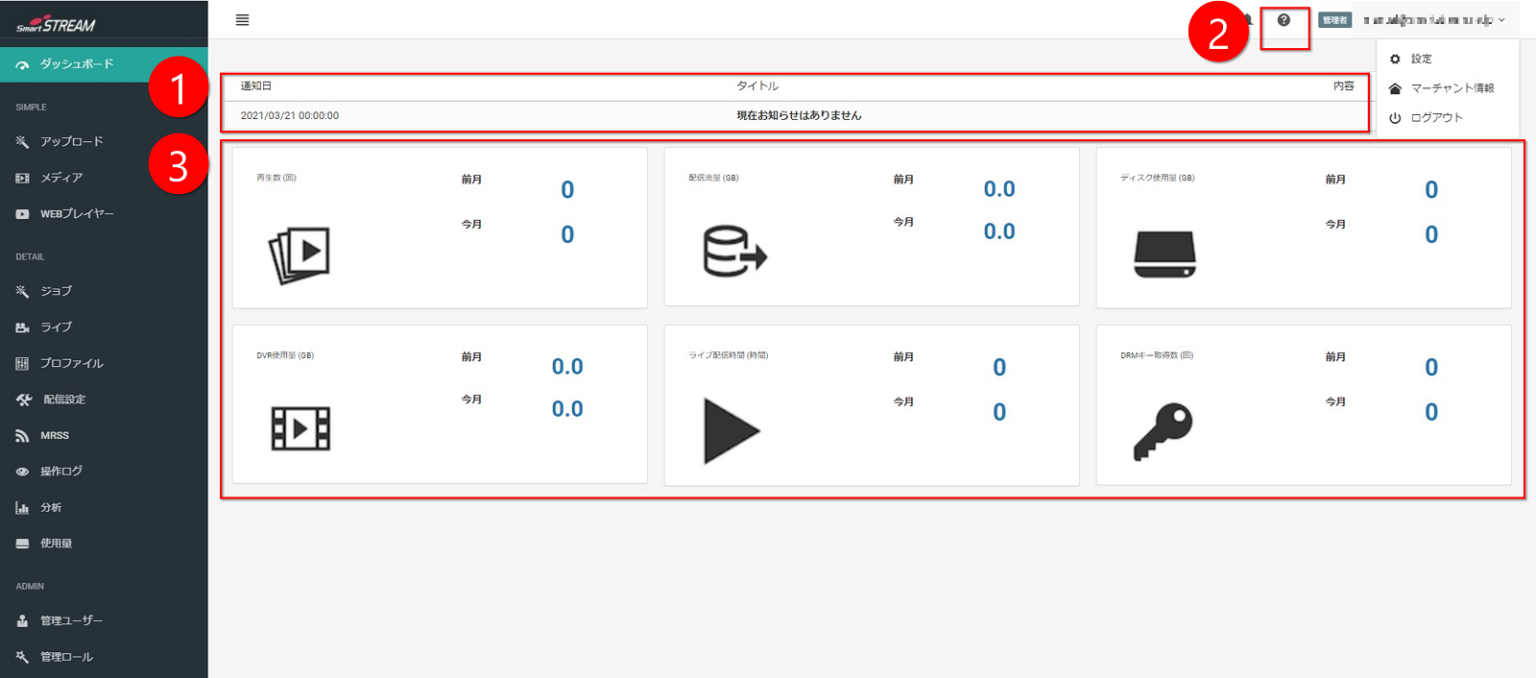The width and height of the screenshot is (1536, 678).
Task: Click ログアウト to sign out
Action: [x=1436, y=117]
